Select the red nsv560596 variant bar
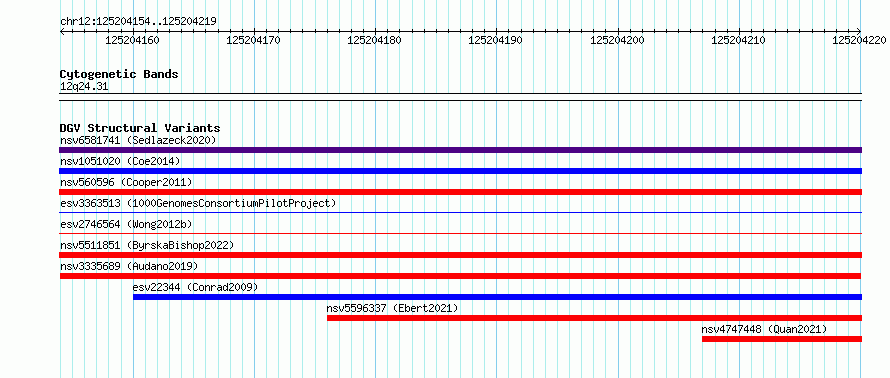 [460, 192]
